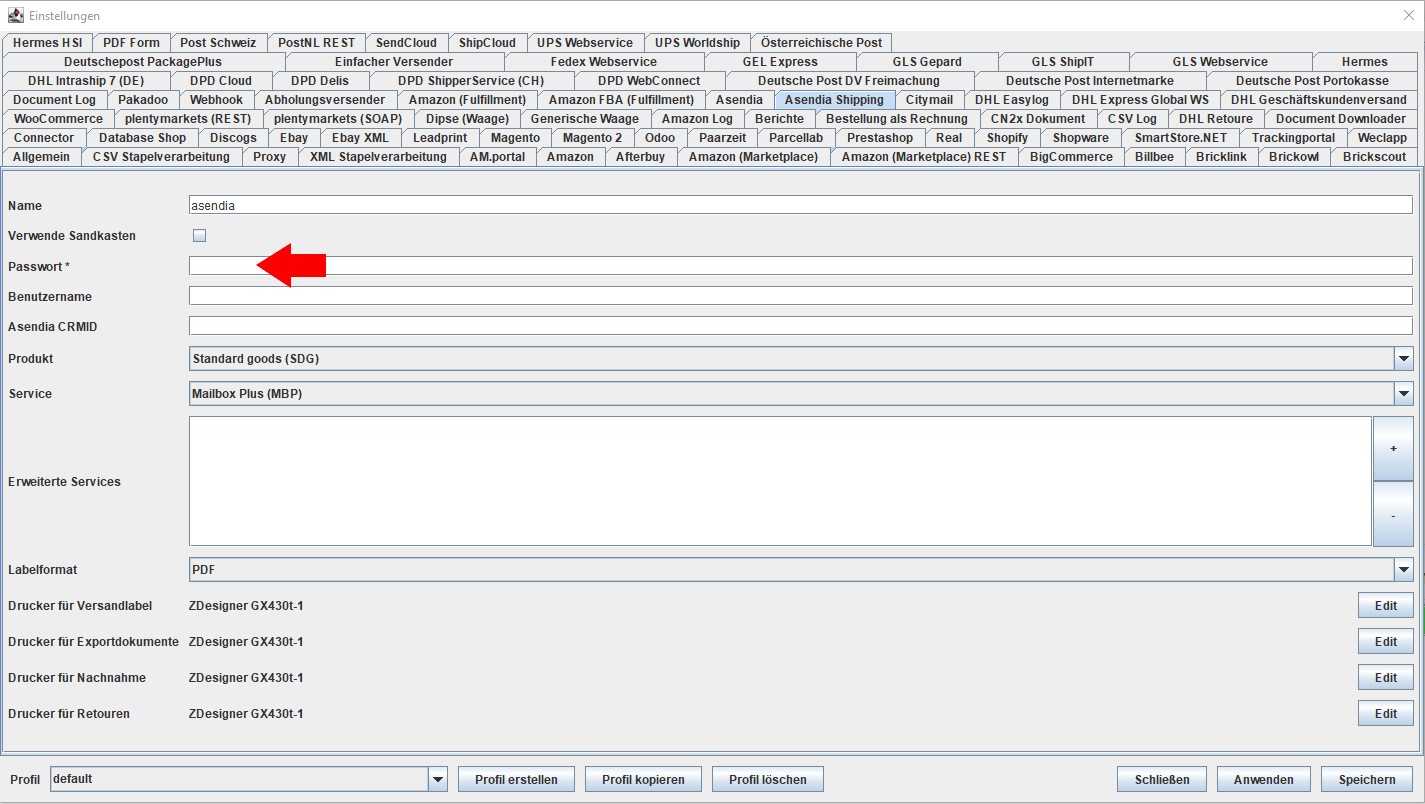
Task: Select the Asendia CRMID field
Action: click(801, 326)
